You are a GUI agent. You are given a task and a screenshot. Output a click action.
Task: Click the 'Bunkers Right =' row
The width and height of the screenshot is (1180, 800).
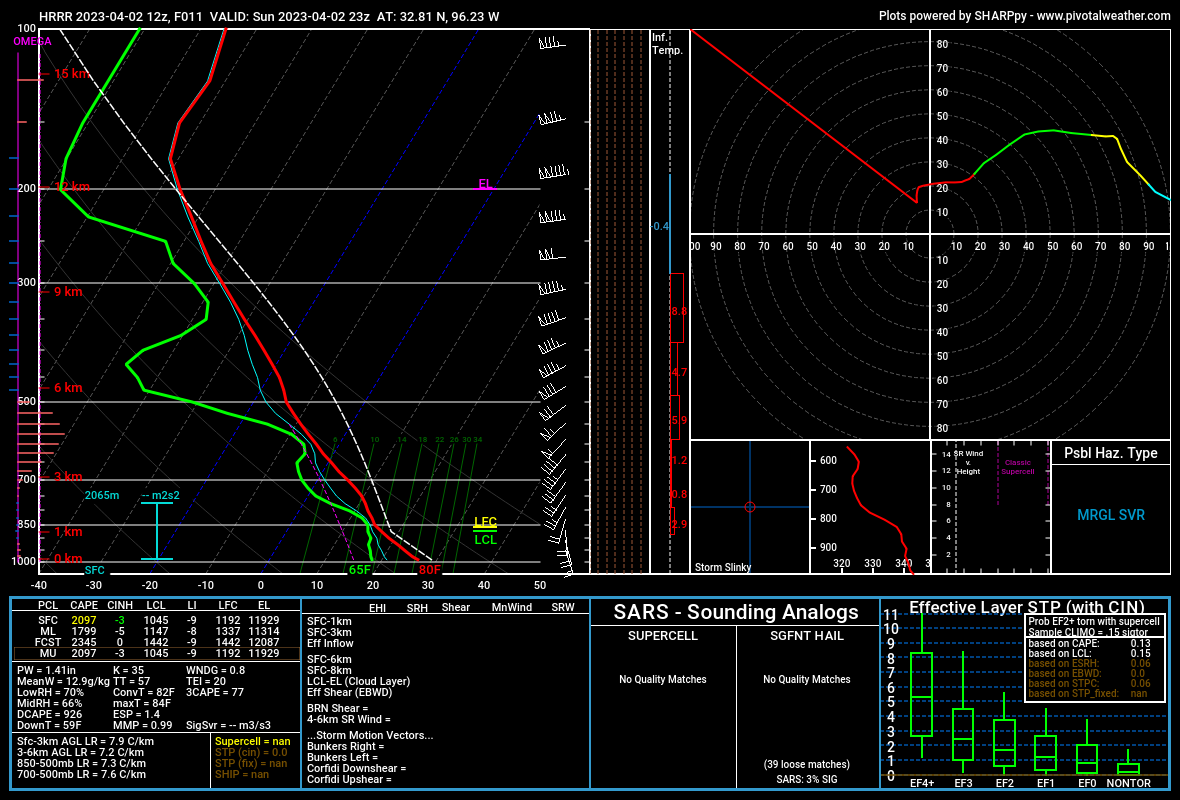pyautogui.click(x=345, y=747)
